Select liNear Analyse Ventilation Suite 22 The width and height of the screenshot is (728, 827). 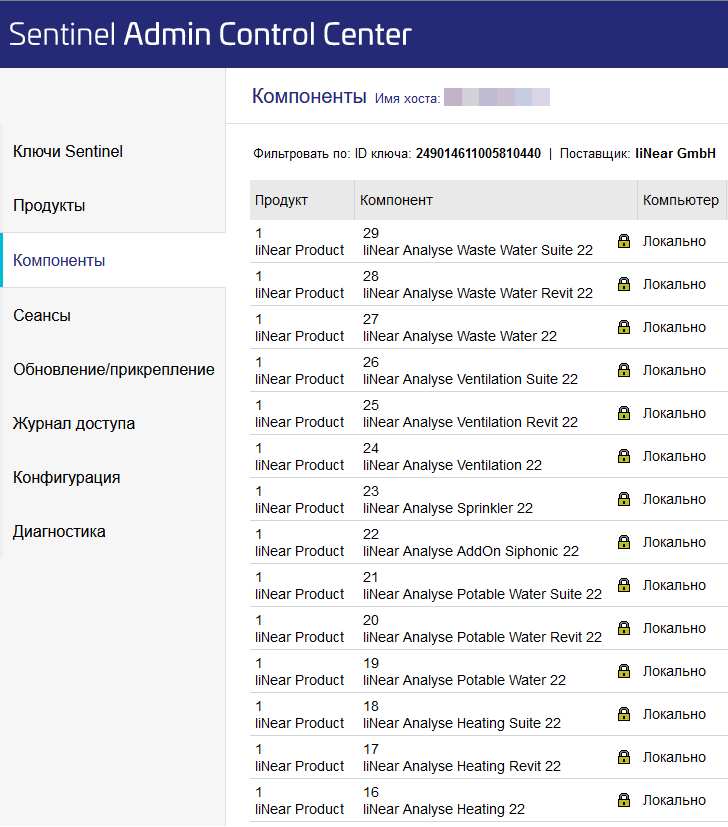(471, 379)
